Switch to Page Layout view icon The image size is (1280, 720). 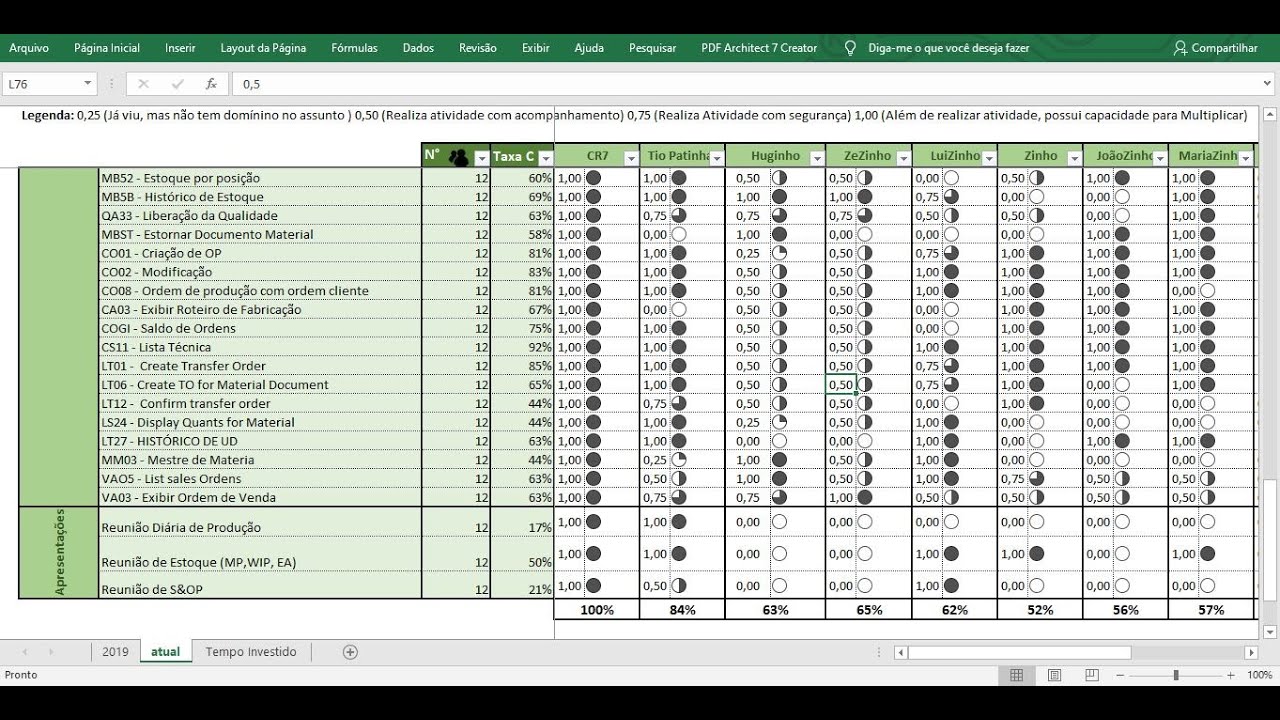click(1054, 675)
